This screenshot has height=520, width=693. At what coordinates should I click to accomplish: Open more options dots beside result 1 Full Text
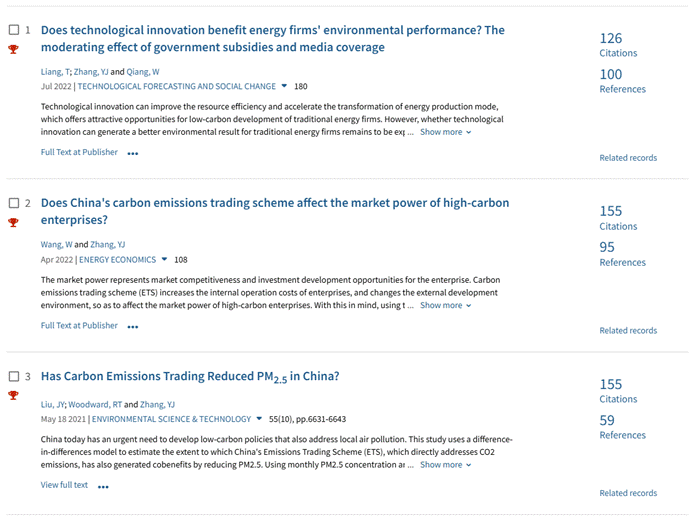point(133,154)
